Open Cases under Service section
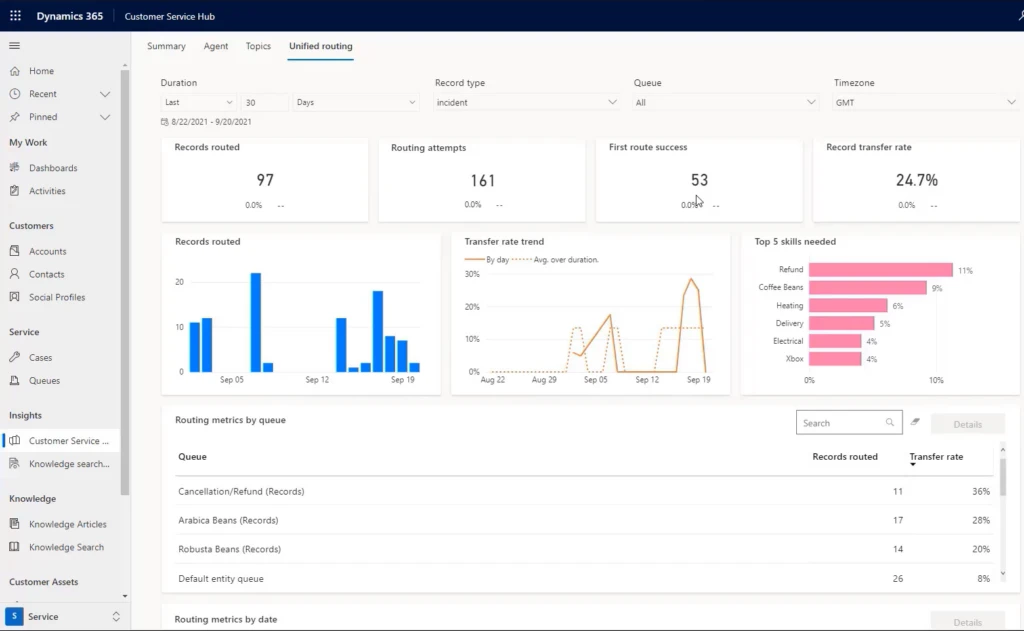The image size is (1024, 631). click(x=40, y=357)
